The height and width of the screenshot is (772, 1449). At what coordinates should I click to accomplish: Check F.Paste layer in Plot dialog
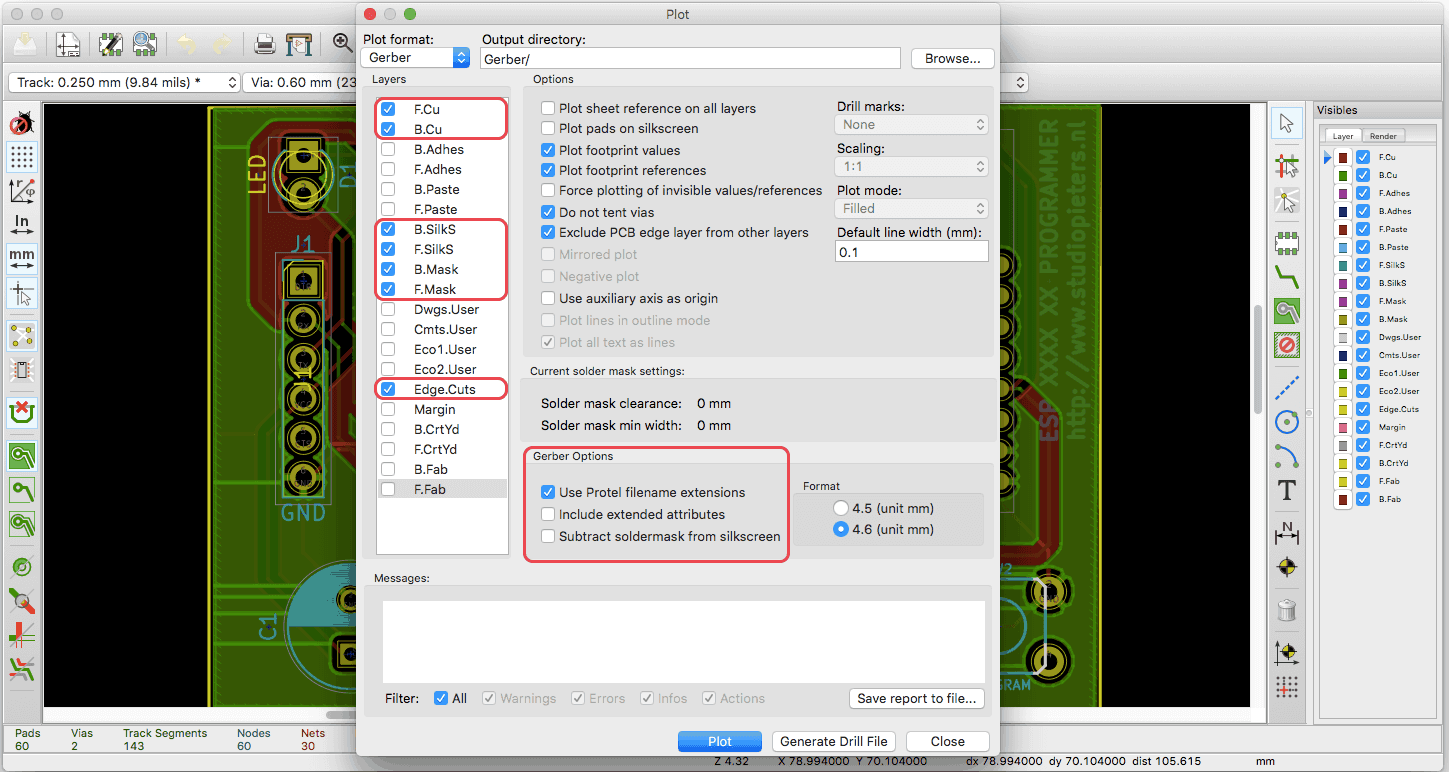pyautogui.click(x=388, y=209)
